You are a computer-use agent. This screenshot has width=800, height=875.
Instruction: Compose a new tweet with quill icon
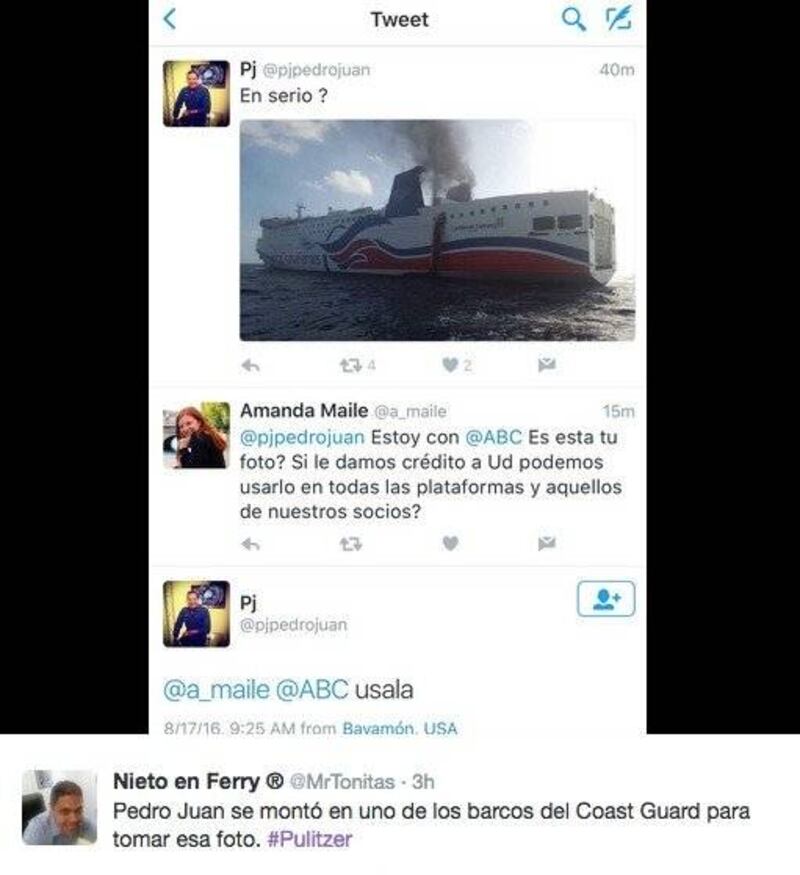pyautogui.click(x=618, y=18)
